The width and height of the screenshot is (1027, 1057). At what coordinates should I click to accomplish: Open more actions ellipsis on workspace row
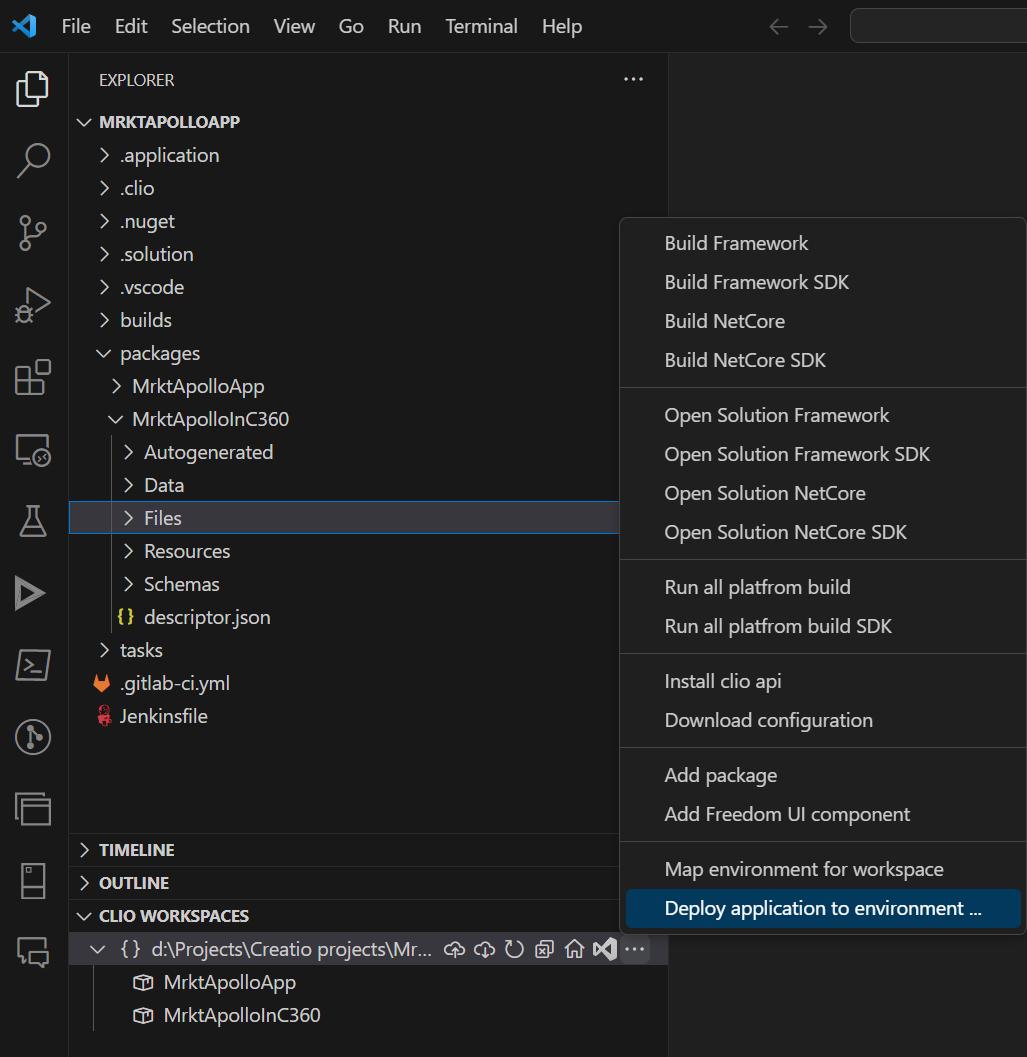635,949
